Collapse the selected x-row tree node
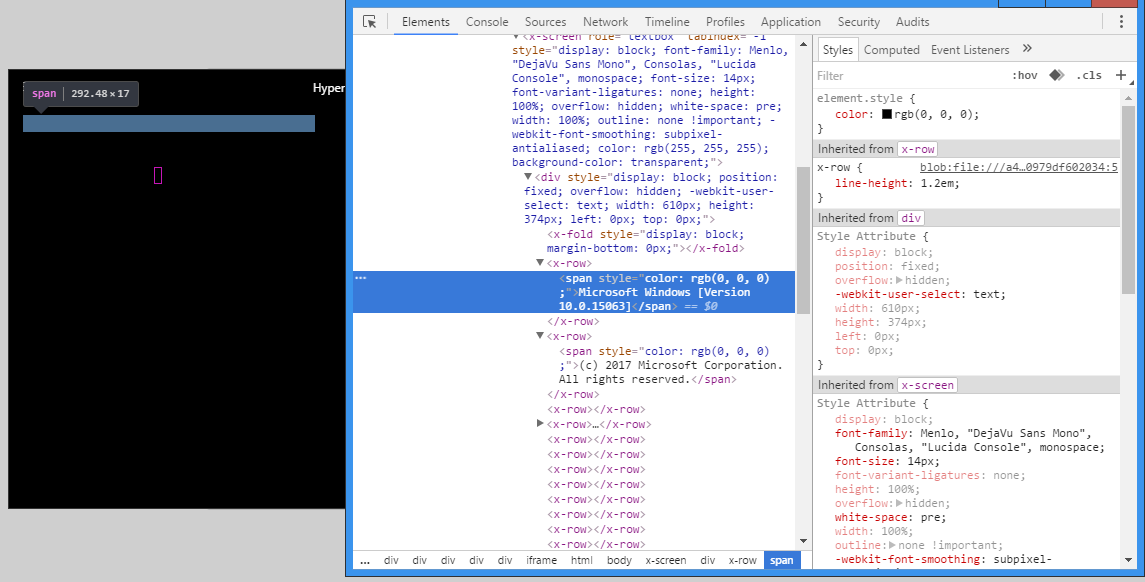The height and width of the screenshot is (582, 1145). tap(540, 262)
